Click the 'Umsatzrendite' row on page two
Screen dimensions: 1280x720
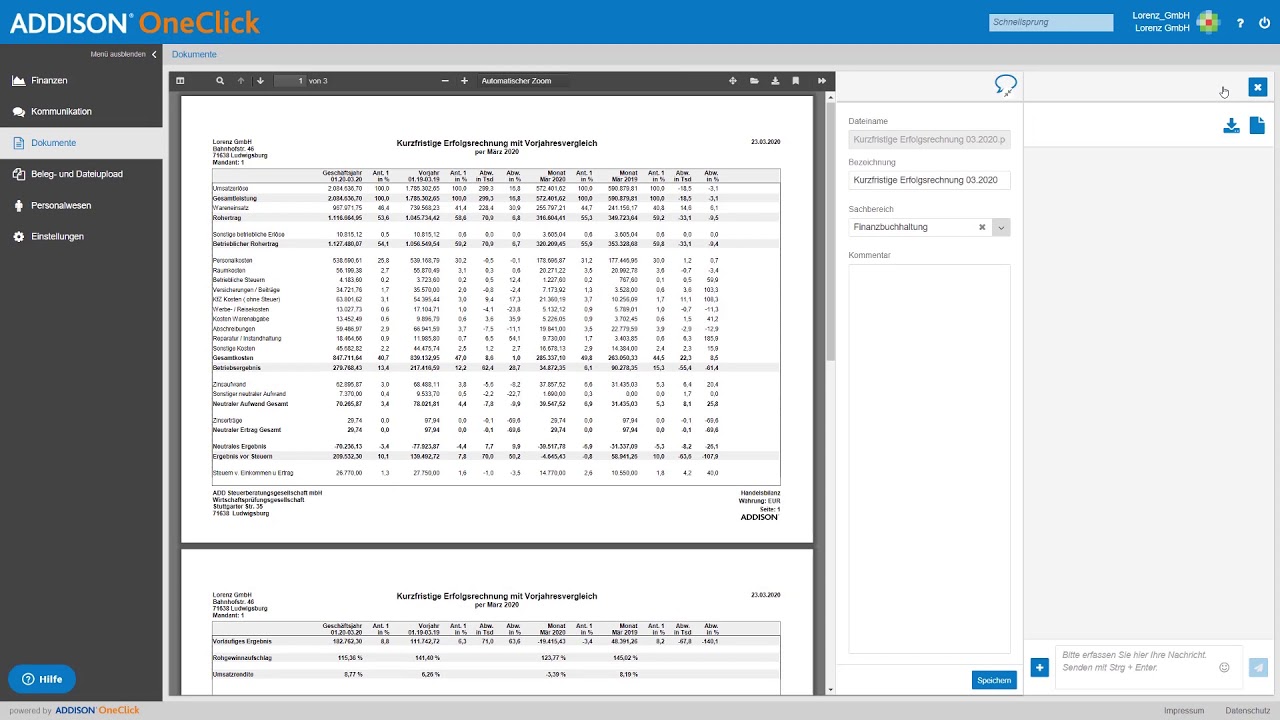pyautogui.click(x=233, y=674)
